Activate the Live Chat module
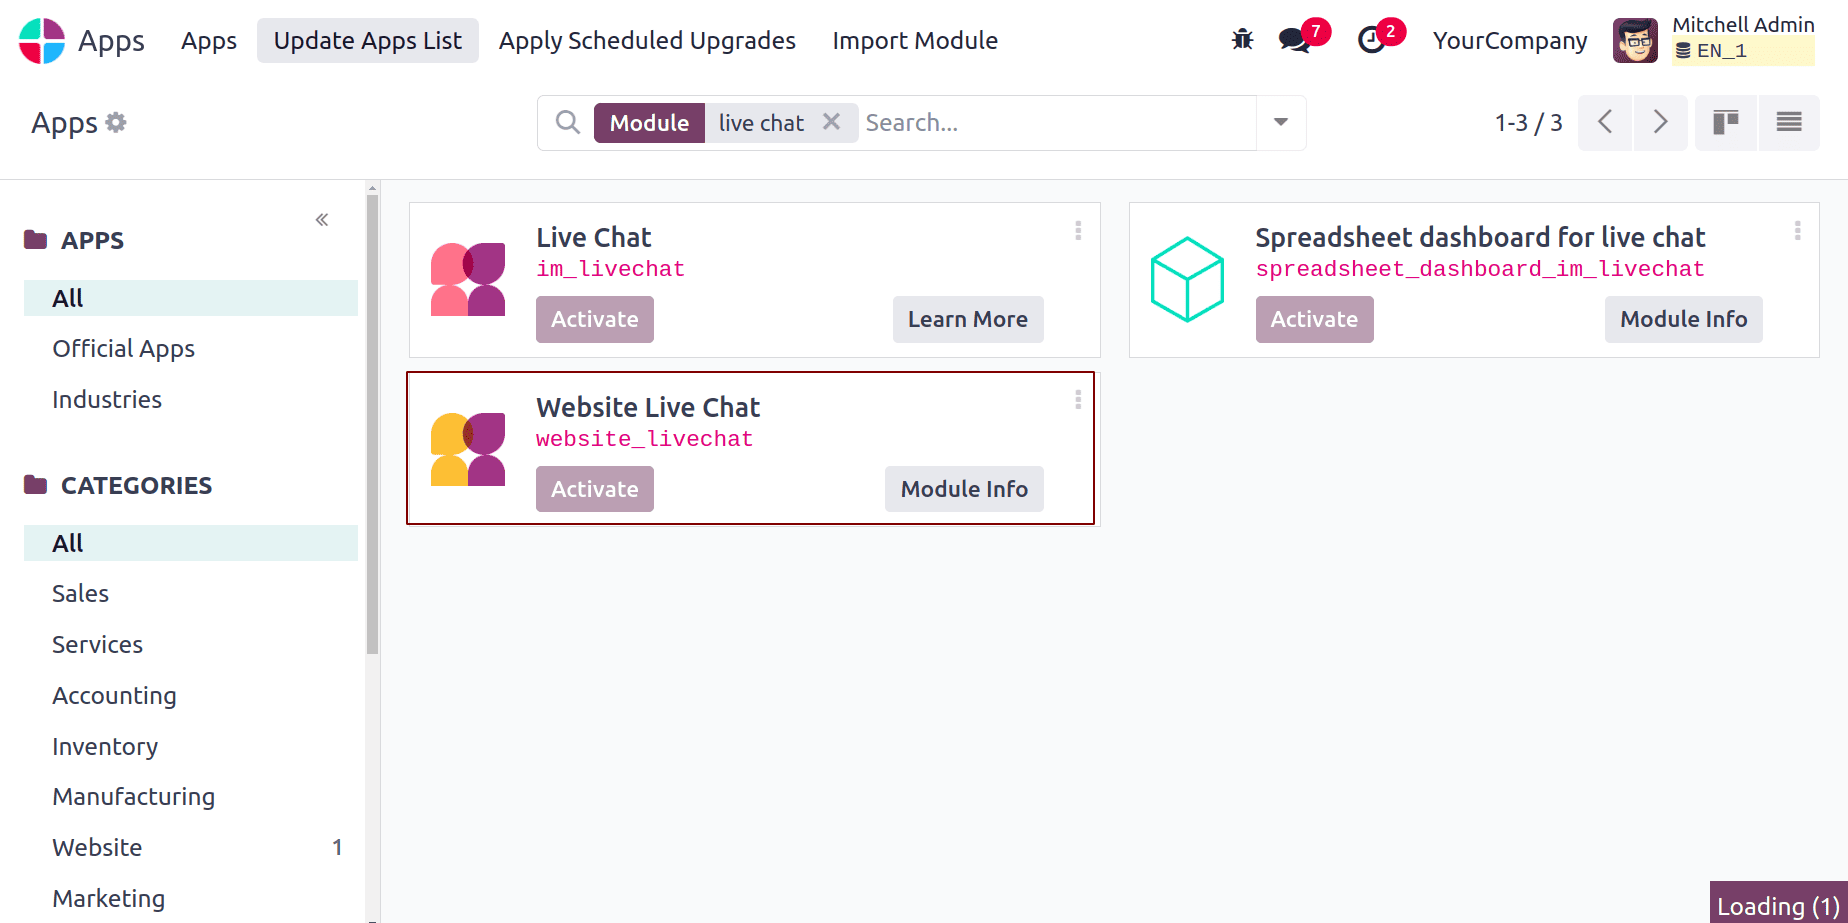 tap(594, 319)
